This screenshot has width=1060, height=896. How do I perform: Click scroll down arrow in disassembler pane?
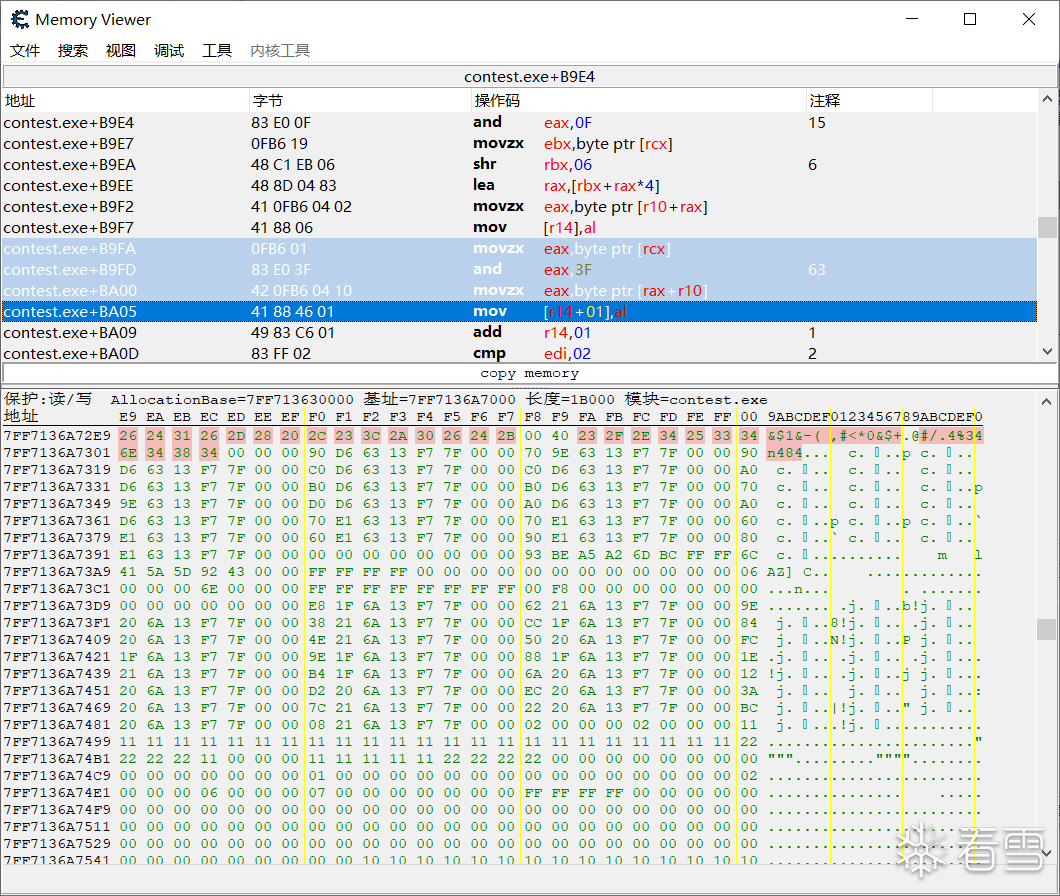[1047, 352]
